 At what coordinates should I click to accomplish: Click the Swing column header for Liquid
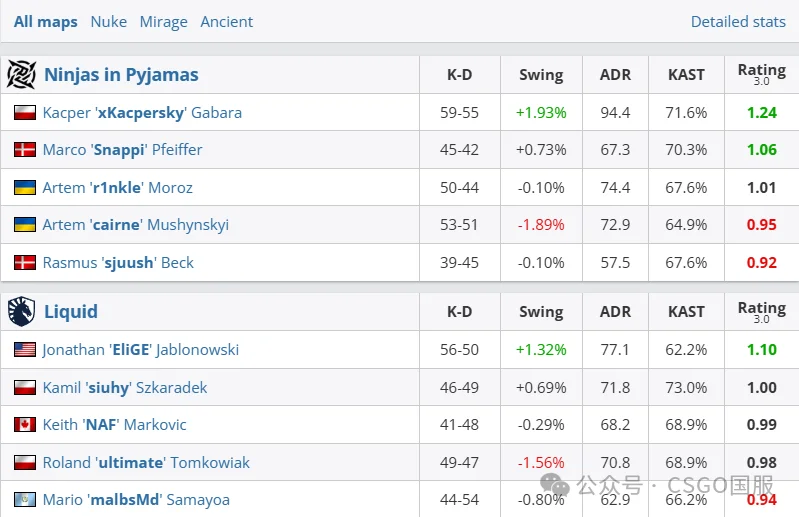click(541, 311)
